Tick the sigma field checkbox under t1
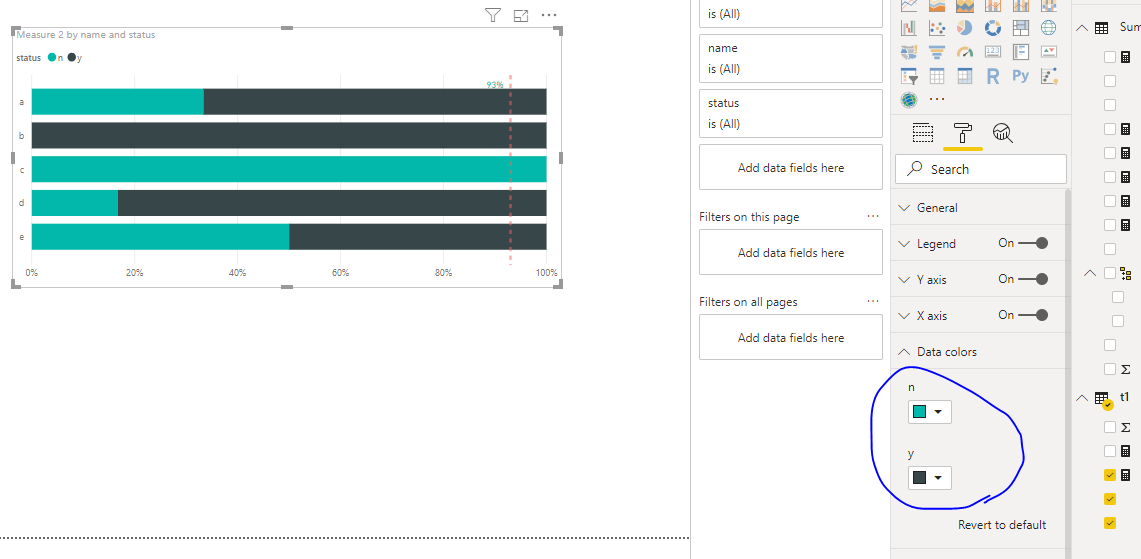Viewport: 1141px width, 559px height. (1110, 427)
